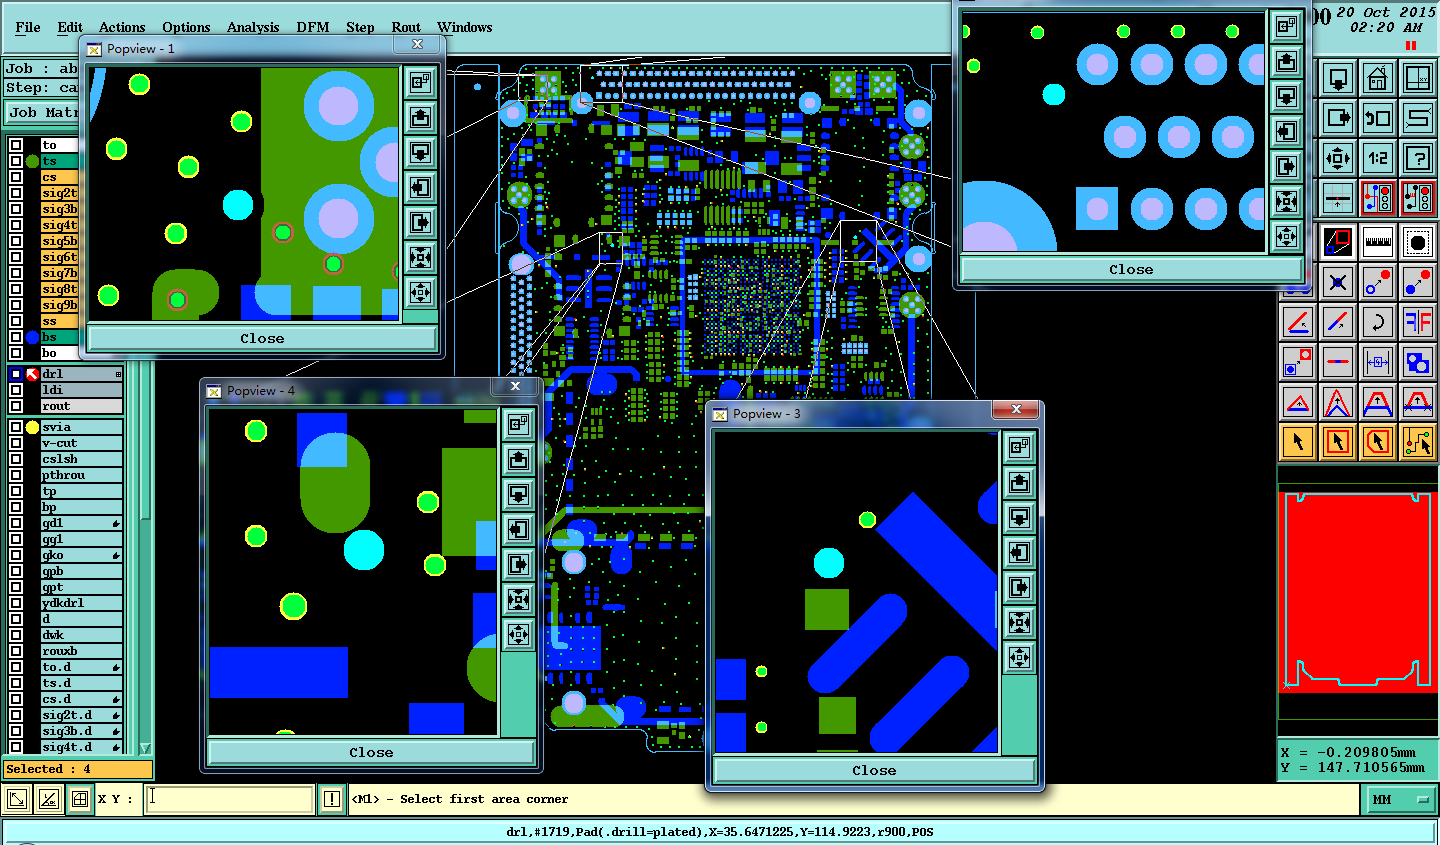
Task: Click the snap to center X icon
Action: (1338, 282)
